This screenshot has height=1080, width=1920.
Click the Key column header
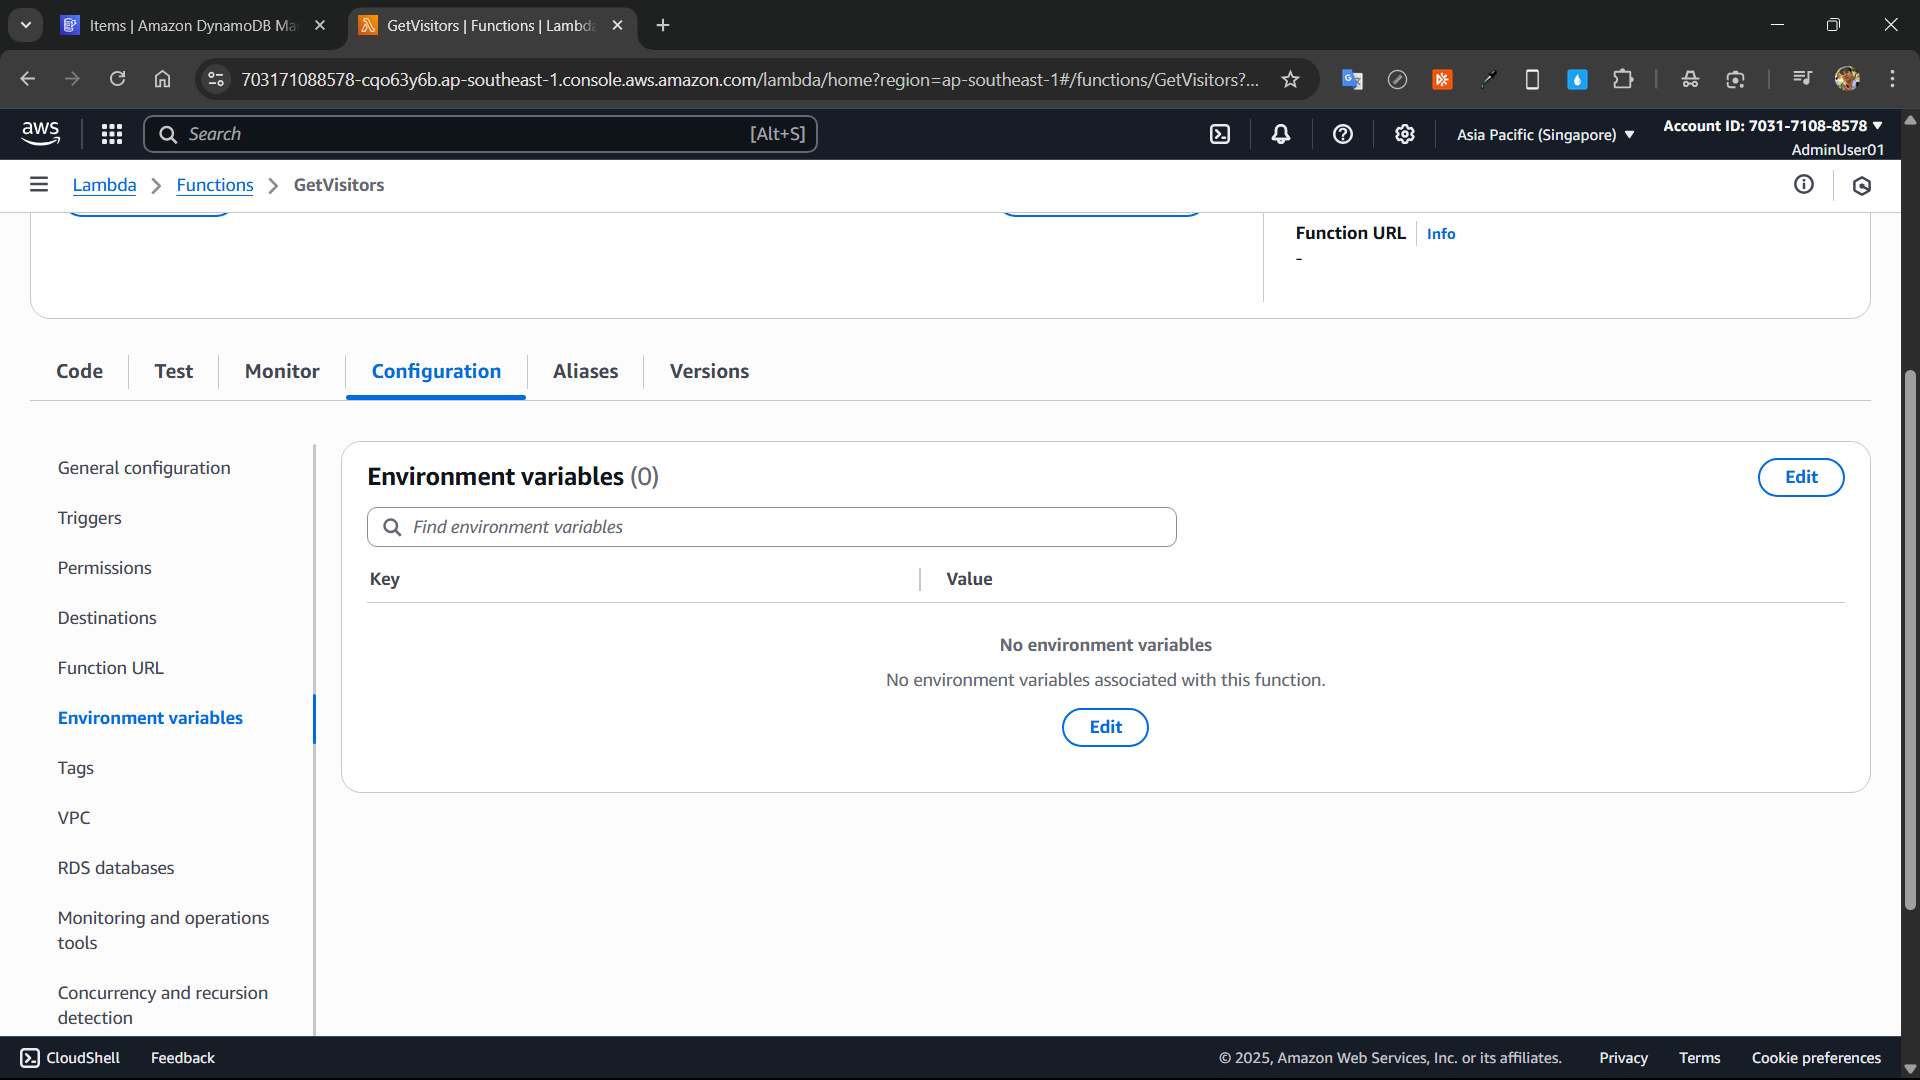(384, 579)
